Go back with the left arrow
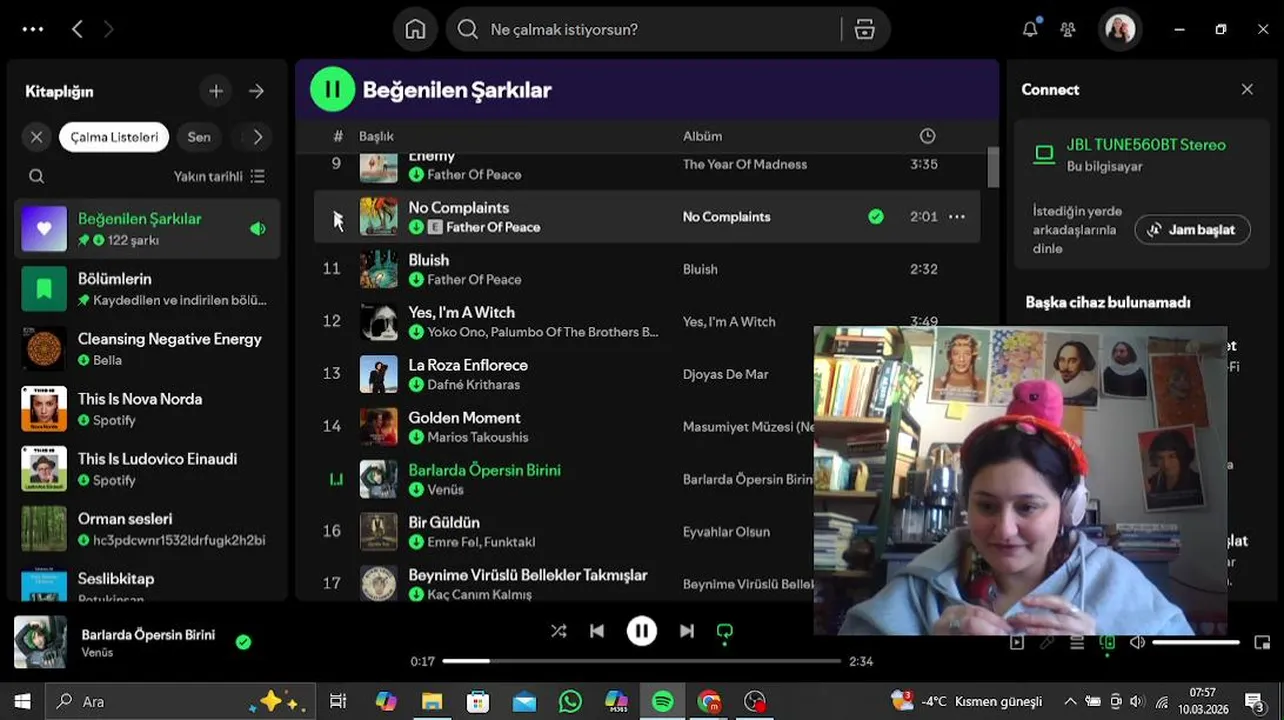The image size is (1284, 720). pyautogui.click(x=77, y=30)
